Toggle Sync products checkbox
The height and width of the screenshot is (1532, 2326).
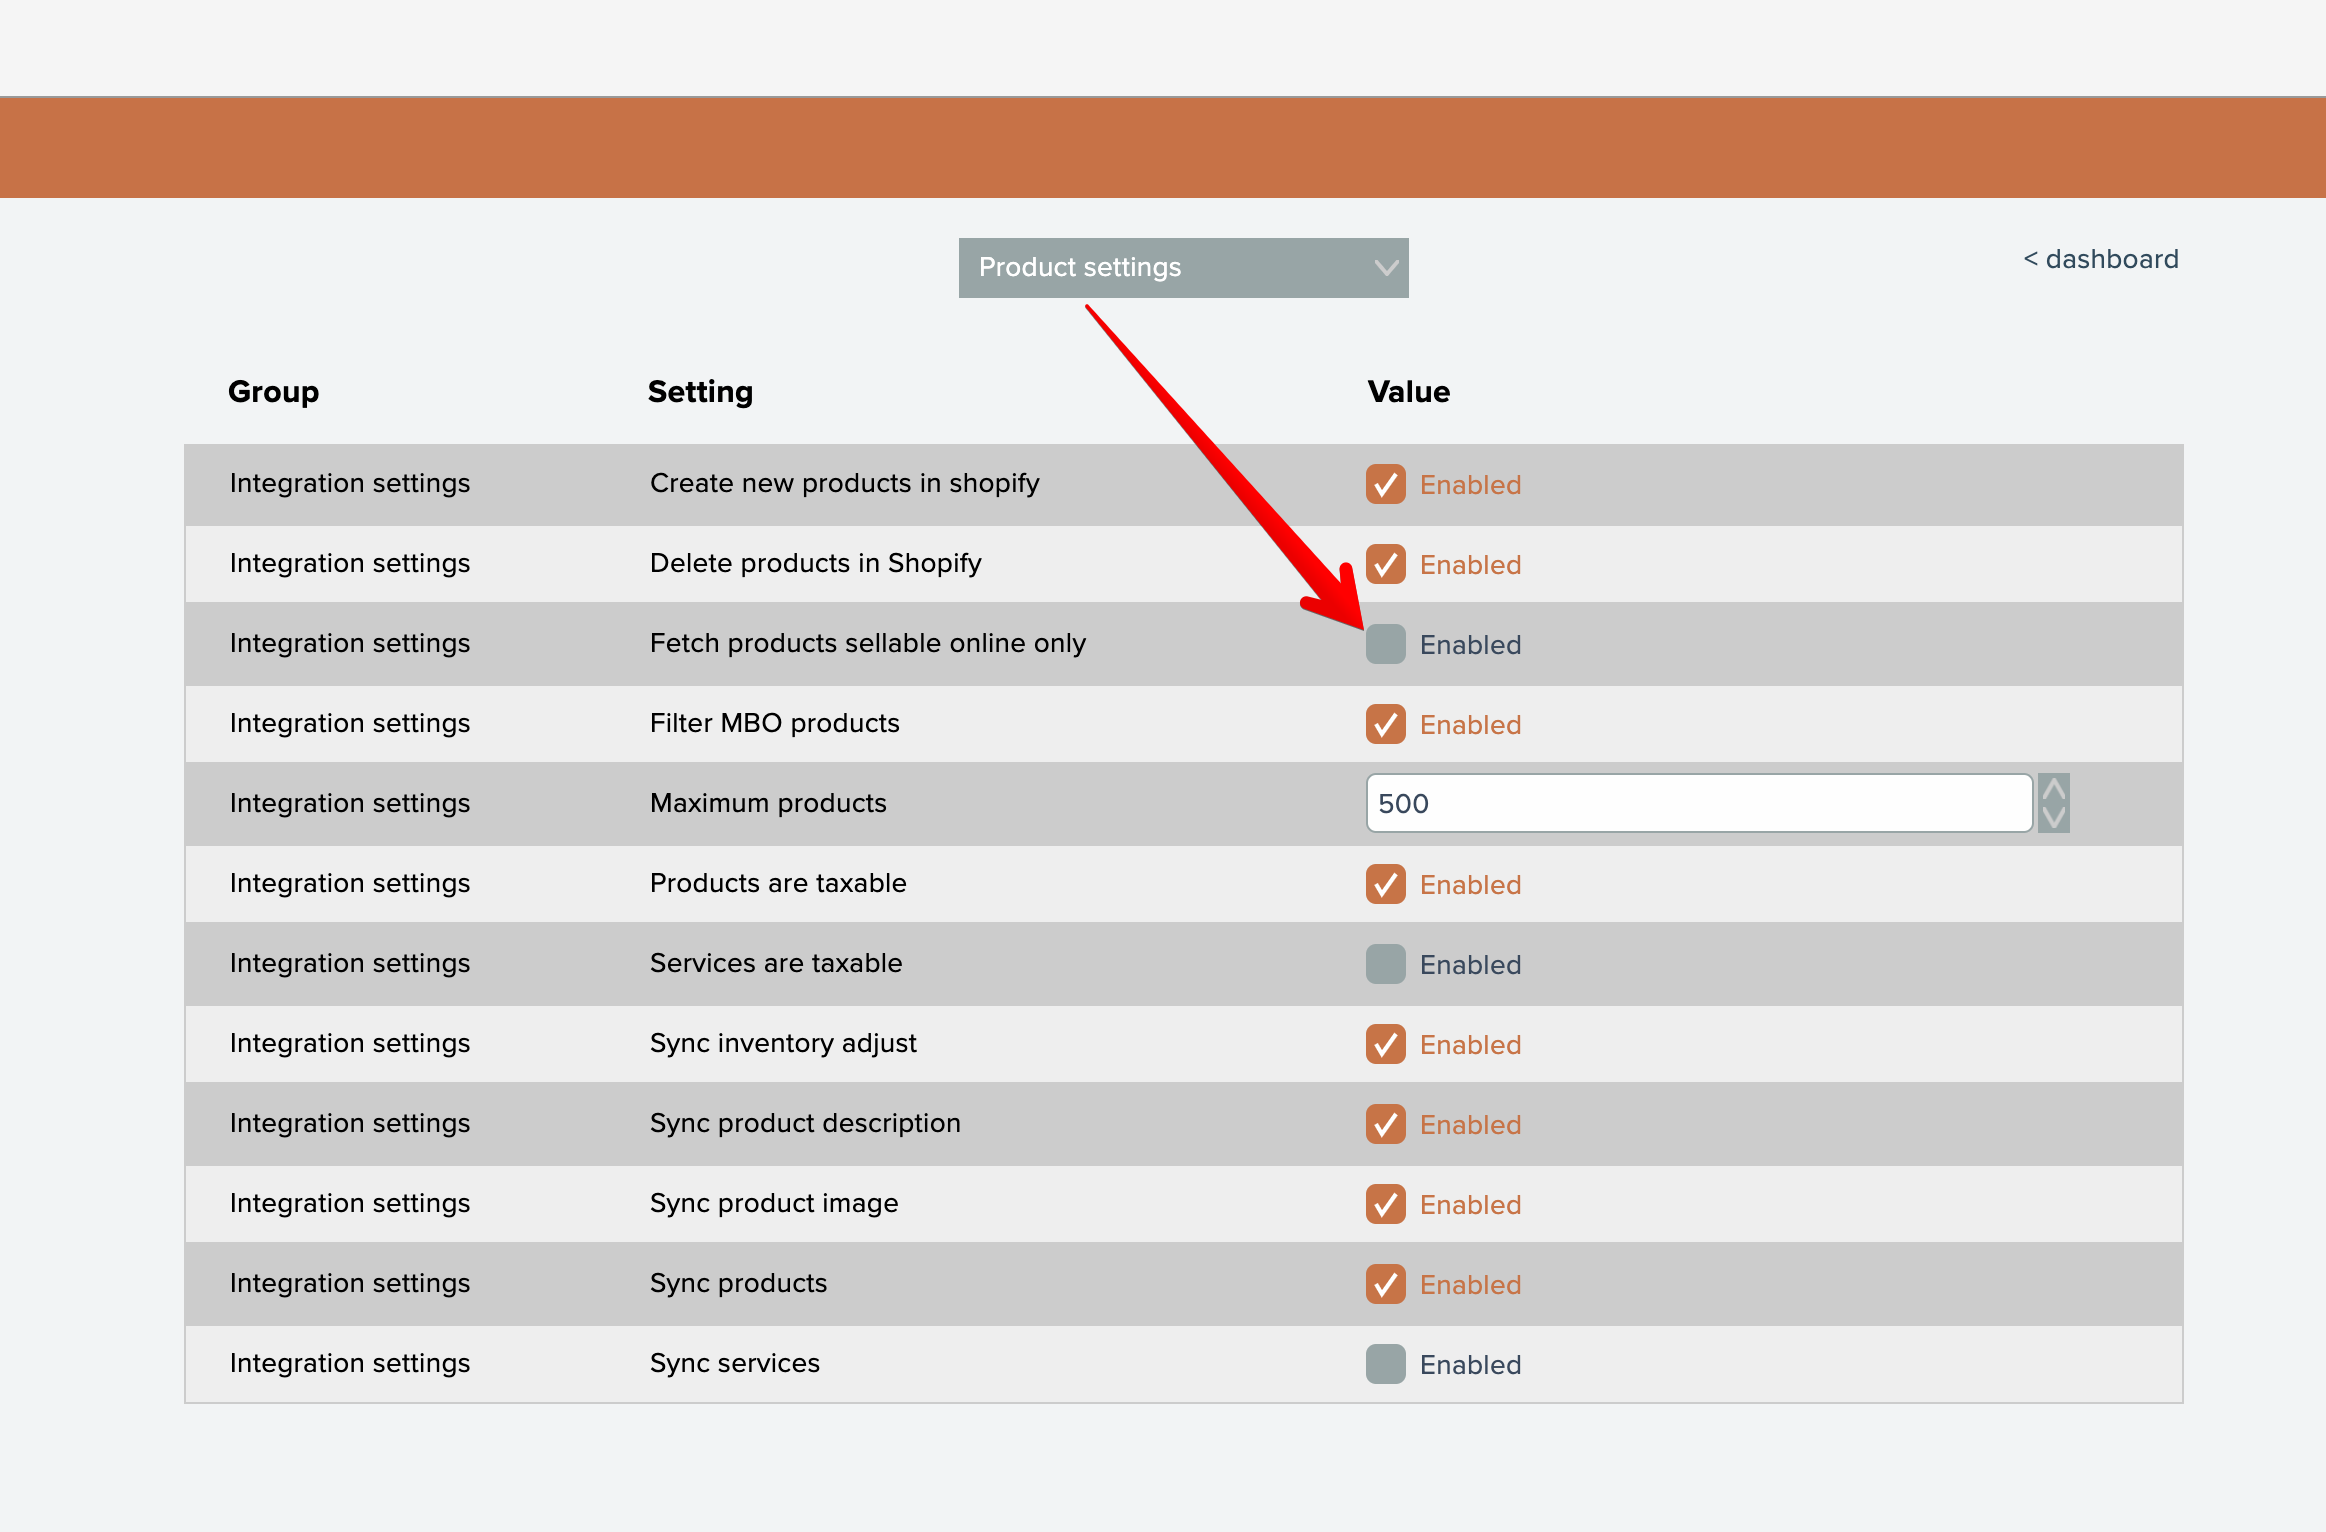pyautogui.click(x=1385, y=1284)
